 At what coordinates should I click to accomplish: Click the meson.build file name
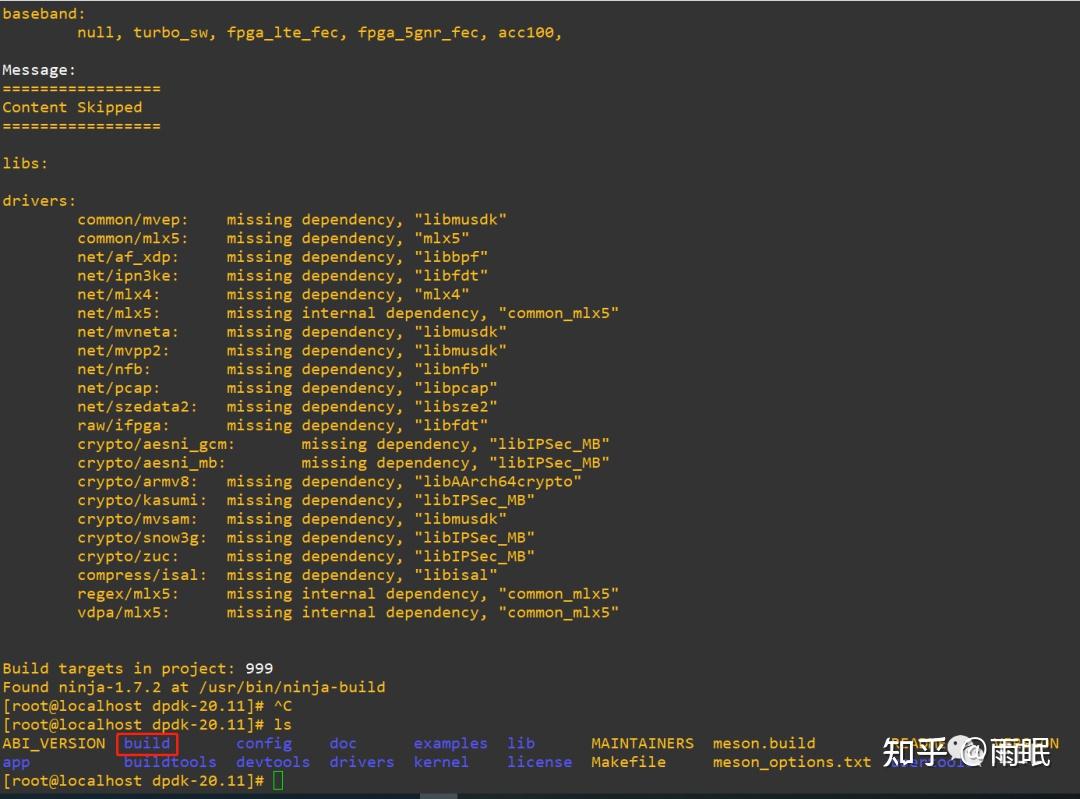pos(764,743)
